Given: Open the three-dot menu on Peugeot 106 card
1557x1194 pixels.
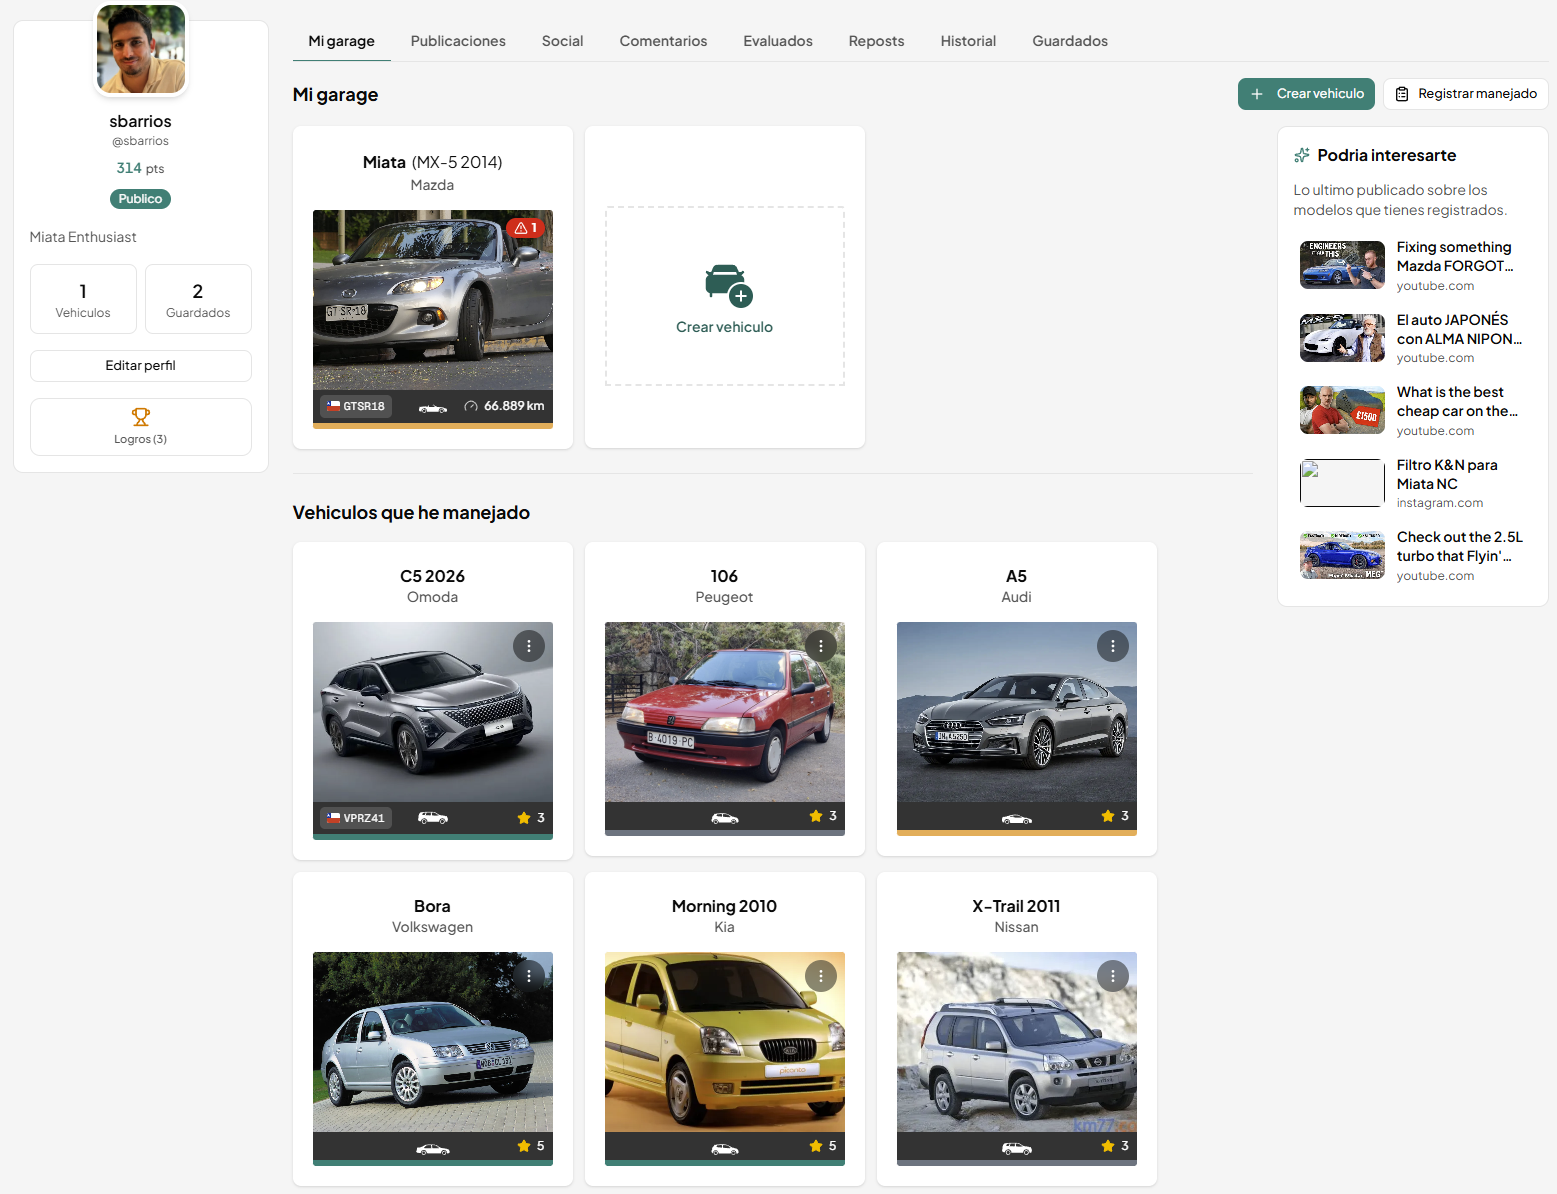Looking at the screenshot, I should tap(821, 646).
